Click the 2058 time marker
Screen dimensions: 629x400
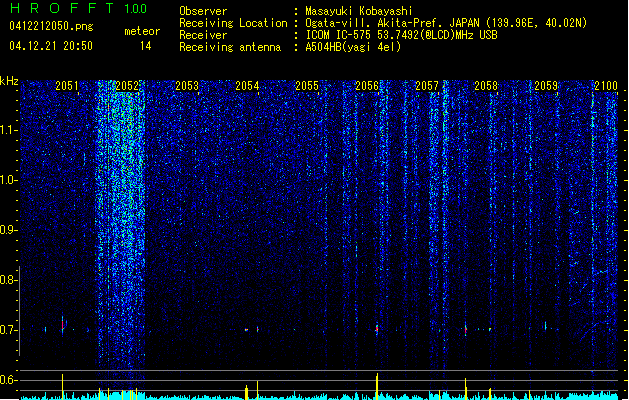[x=486, y=86]
